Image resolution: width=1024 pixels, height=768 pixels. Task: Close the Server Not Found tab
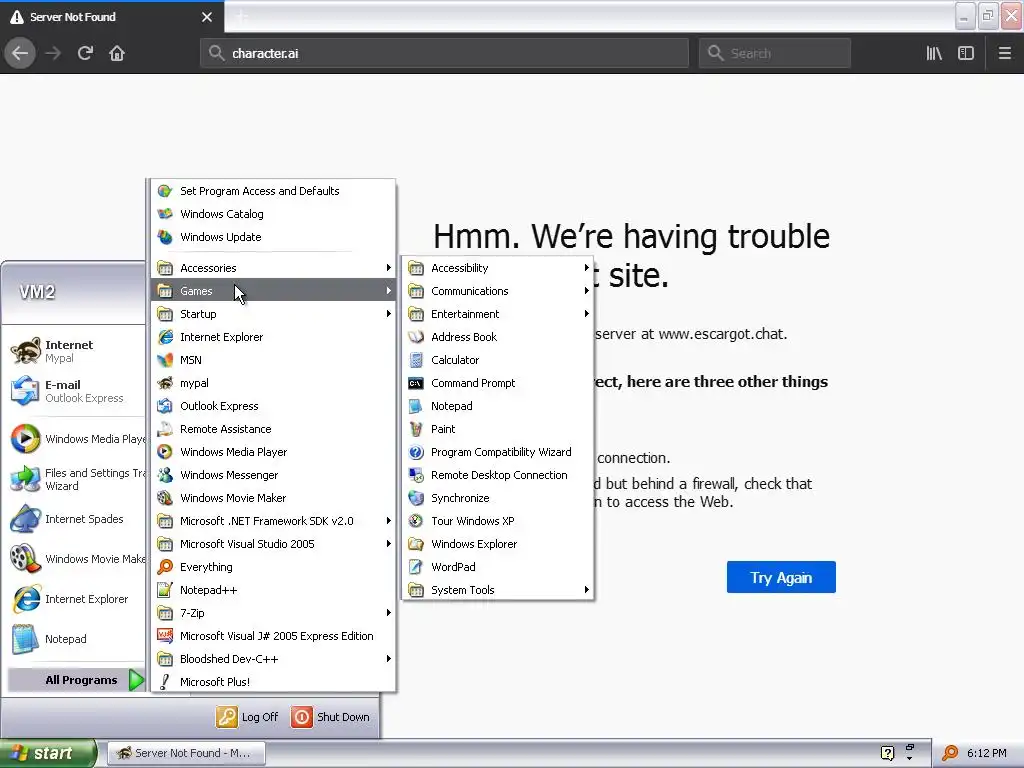(x=207, y=17)
